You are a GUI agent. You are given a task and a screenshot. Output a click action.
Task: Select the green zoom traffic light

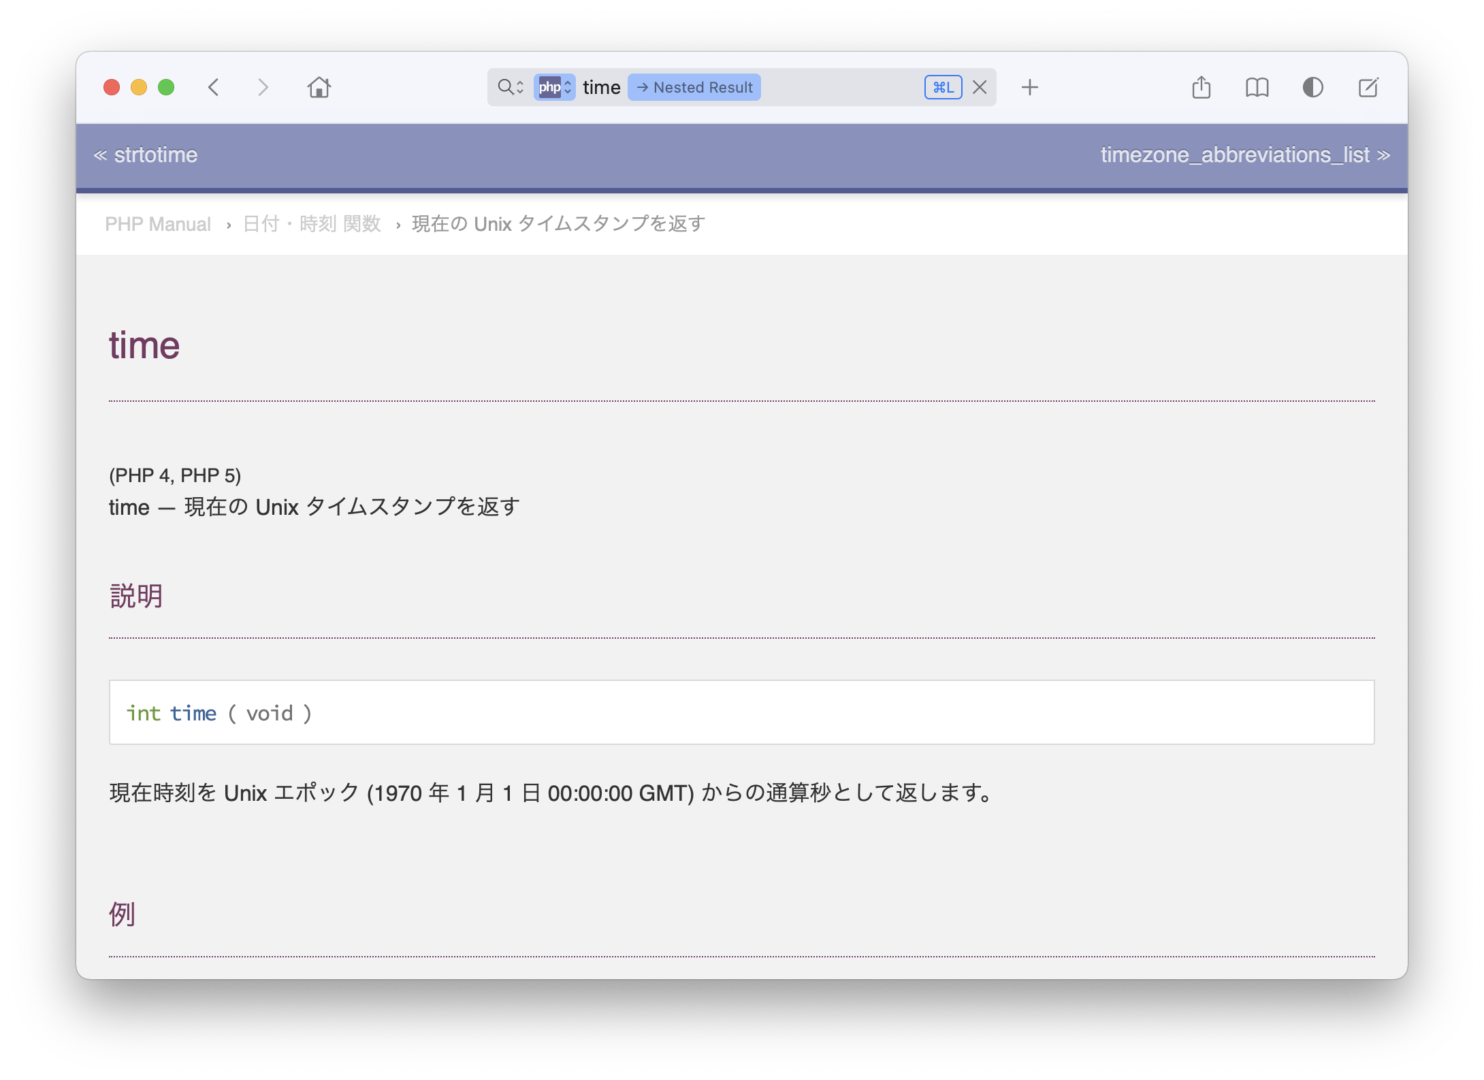[166, 87]
